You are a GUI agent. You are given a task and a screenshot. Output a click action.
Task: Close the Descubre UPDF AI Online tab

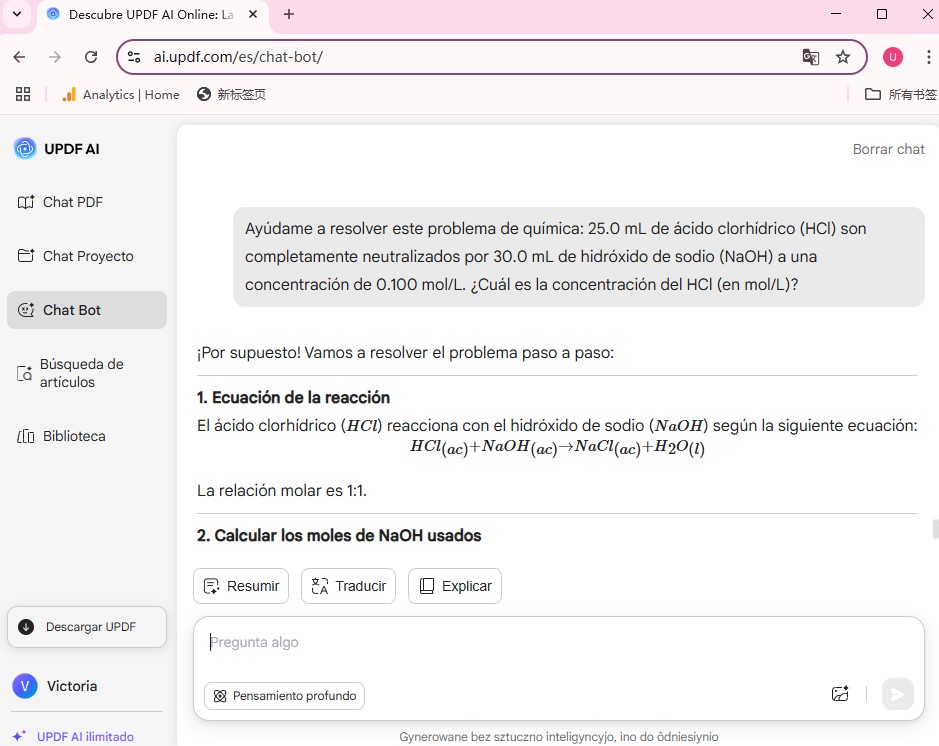click(x=253, y=14)
